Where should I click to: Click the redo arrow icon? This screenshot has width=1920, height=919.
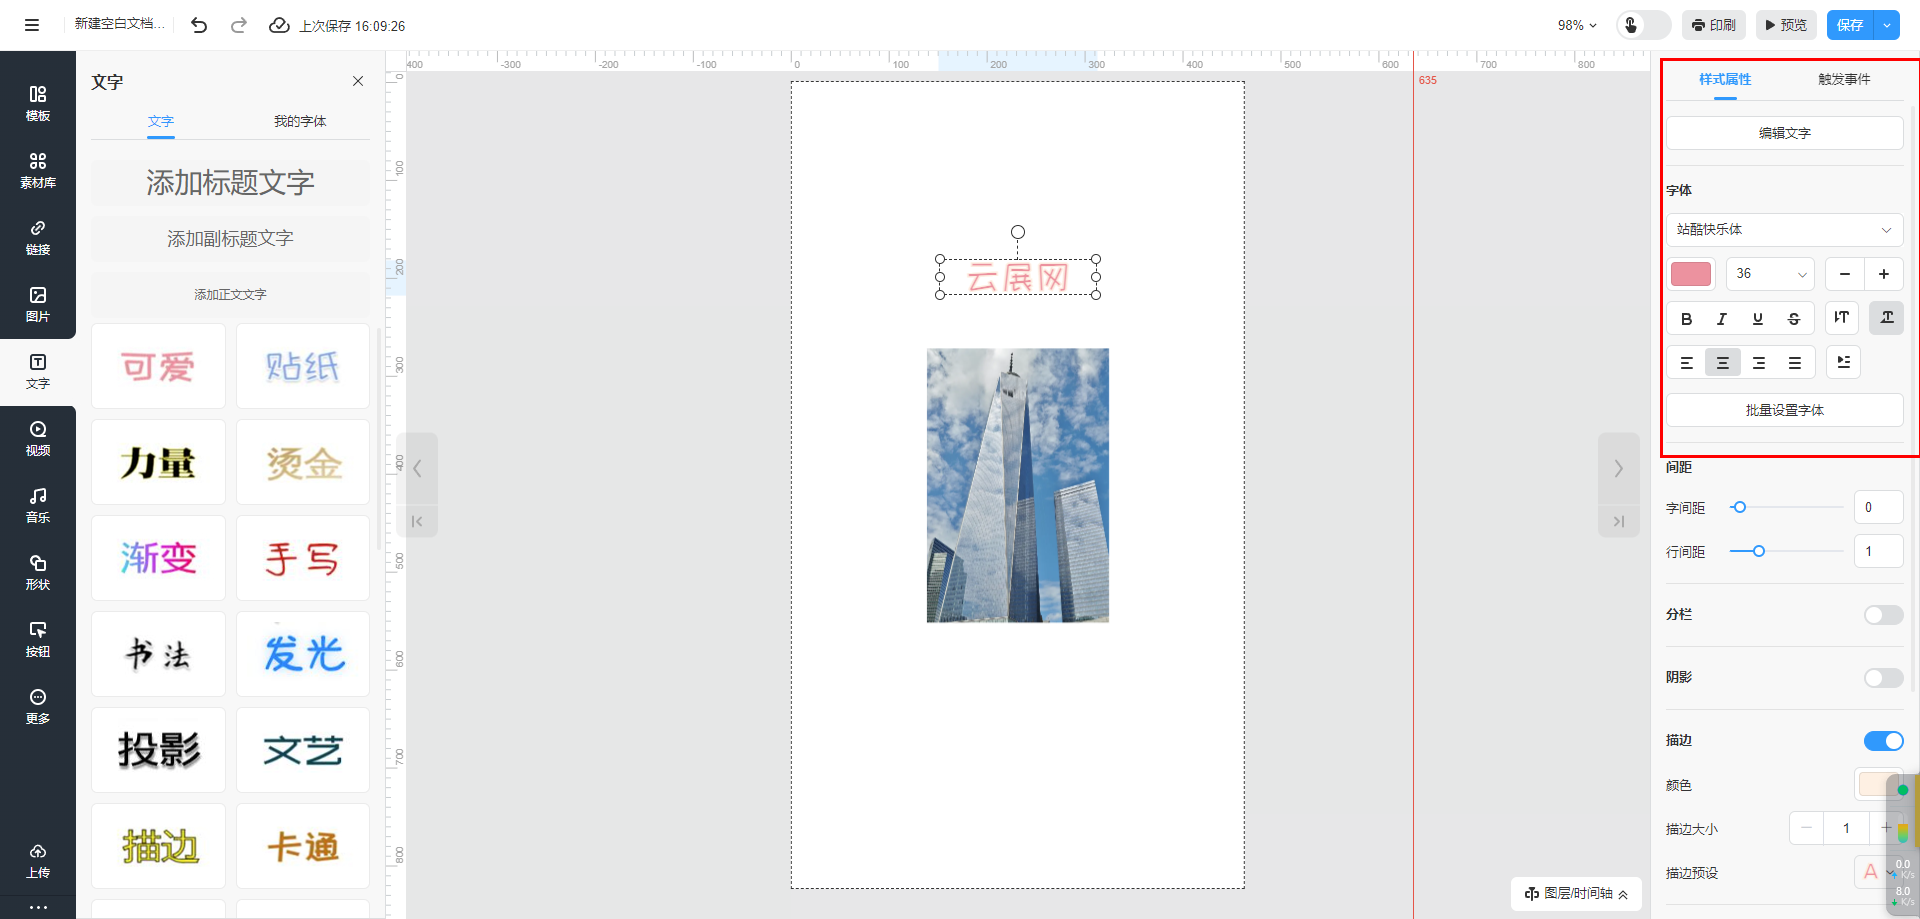pos(239,26)
